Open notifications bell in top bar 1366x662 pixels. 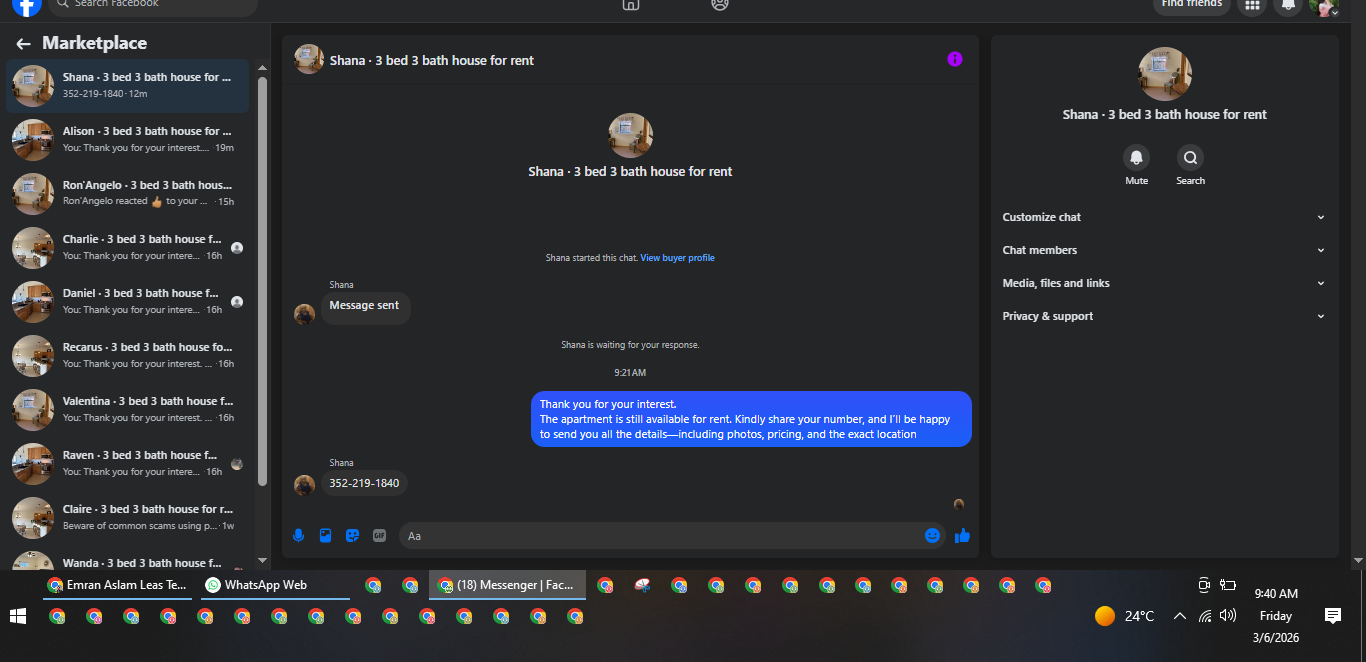click(1288, 5)
